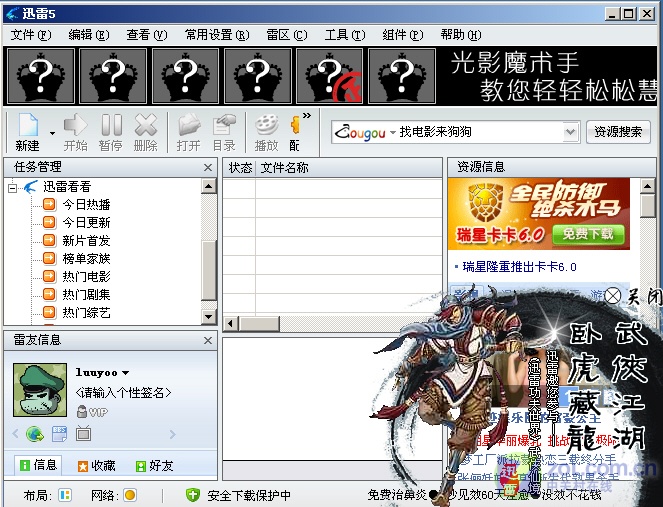This screenshot has width=663, height=507.
Task: Collapse the 迅雷看看 tree node
Action: [x=13, y=187]
